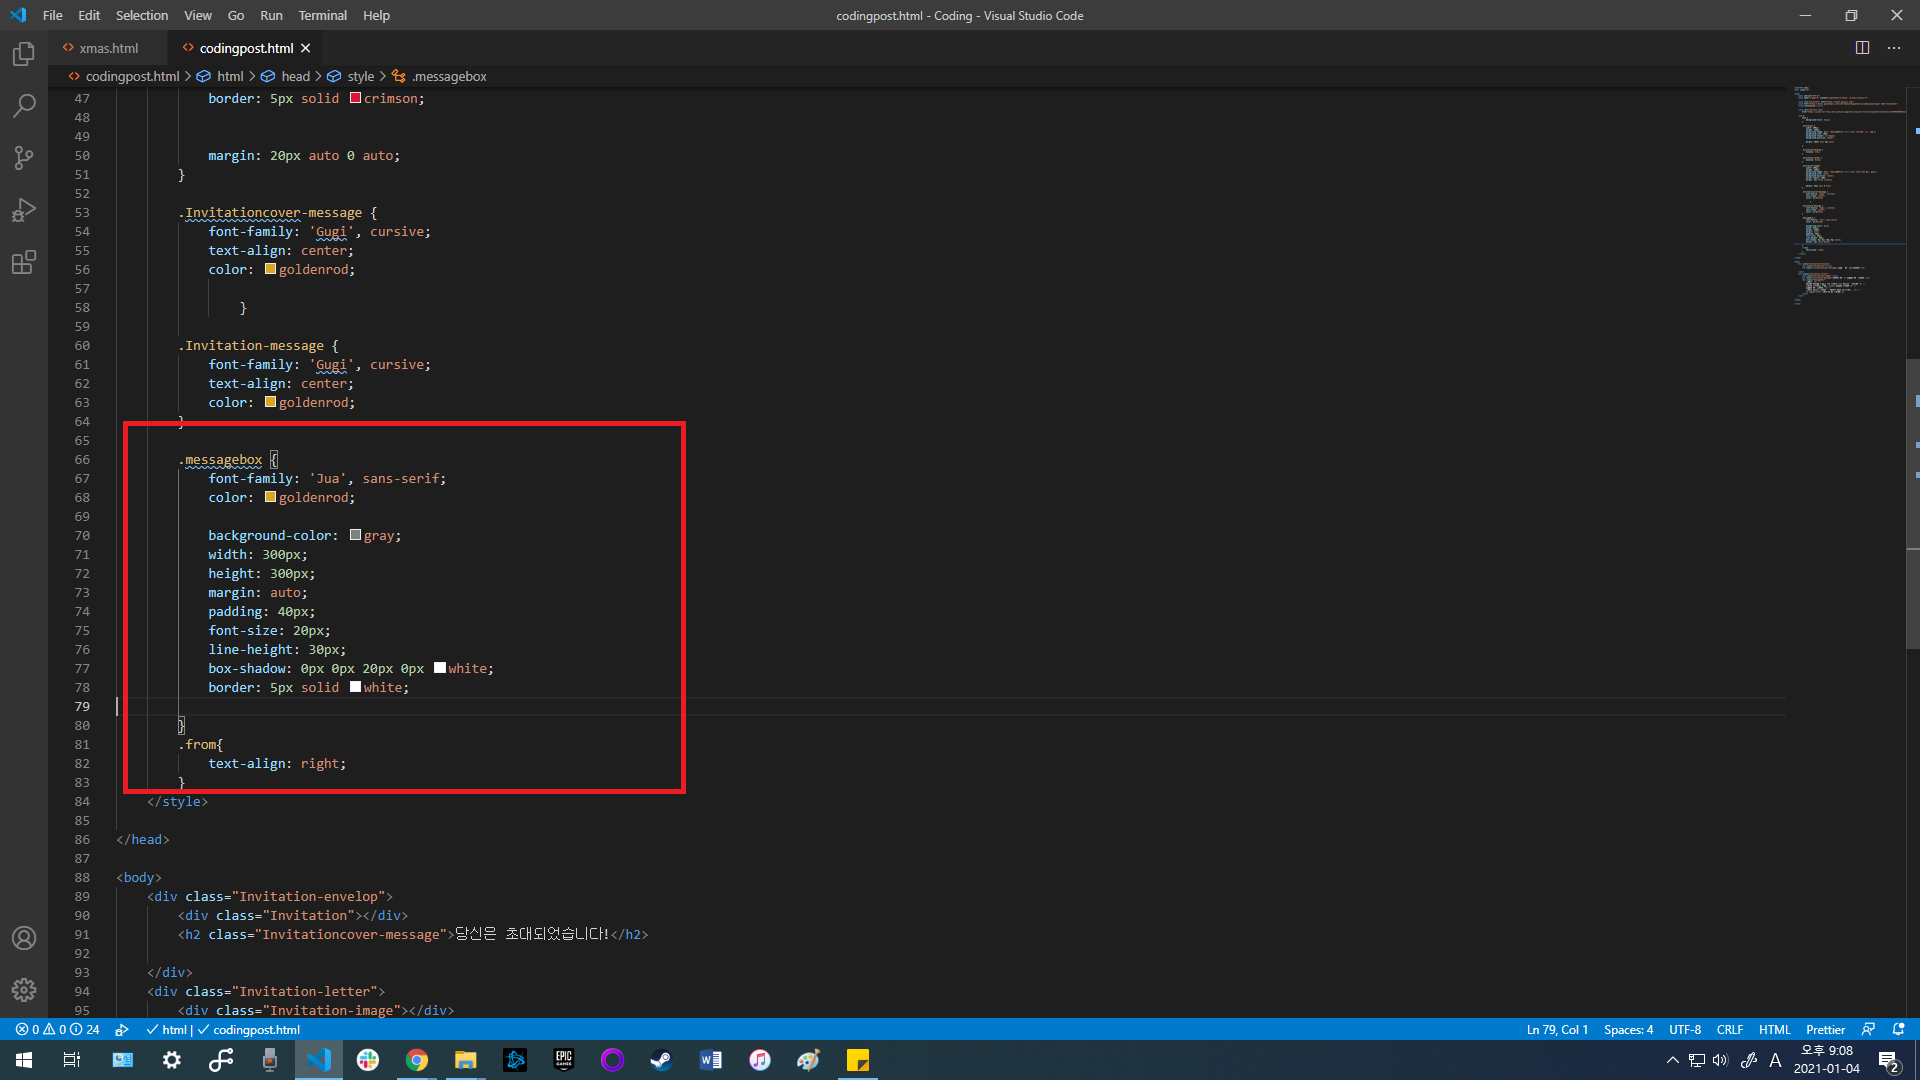The image size is (1920, 1080).
Task: Open the Terminal menu
Action: click(x=322, y=15)
